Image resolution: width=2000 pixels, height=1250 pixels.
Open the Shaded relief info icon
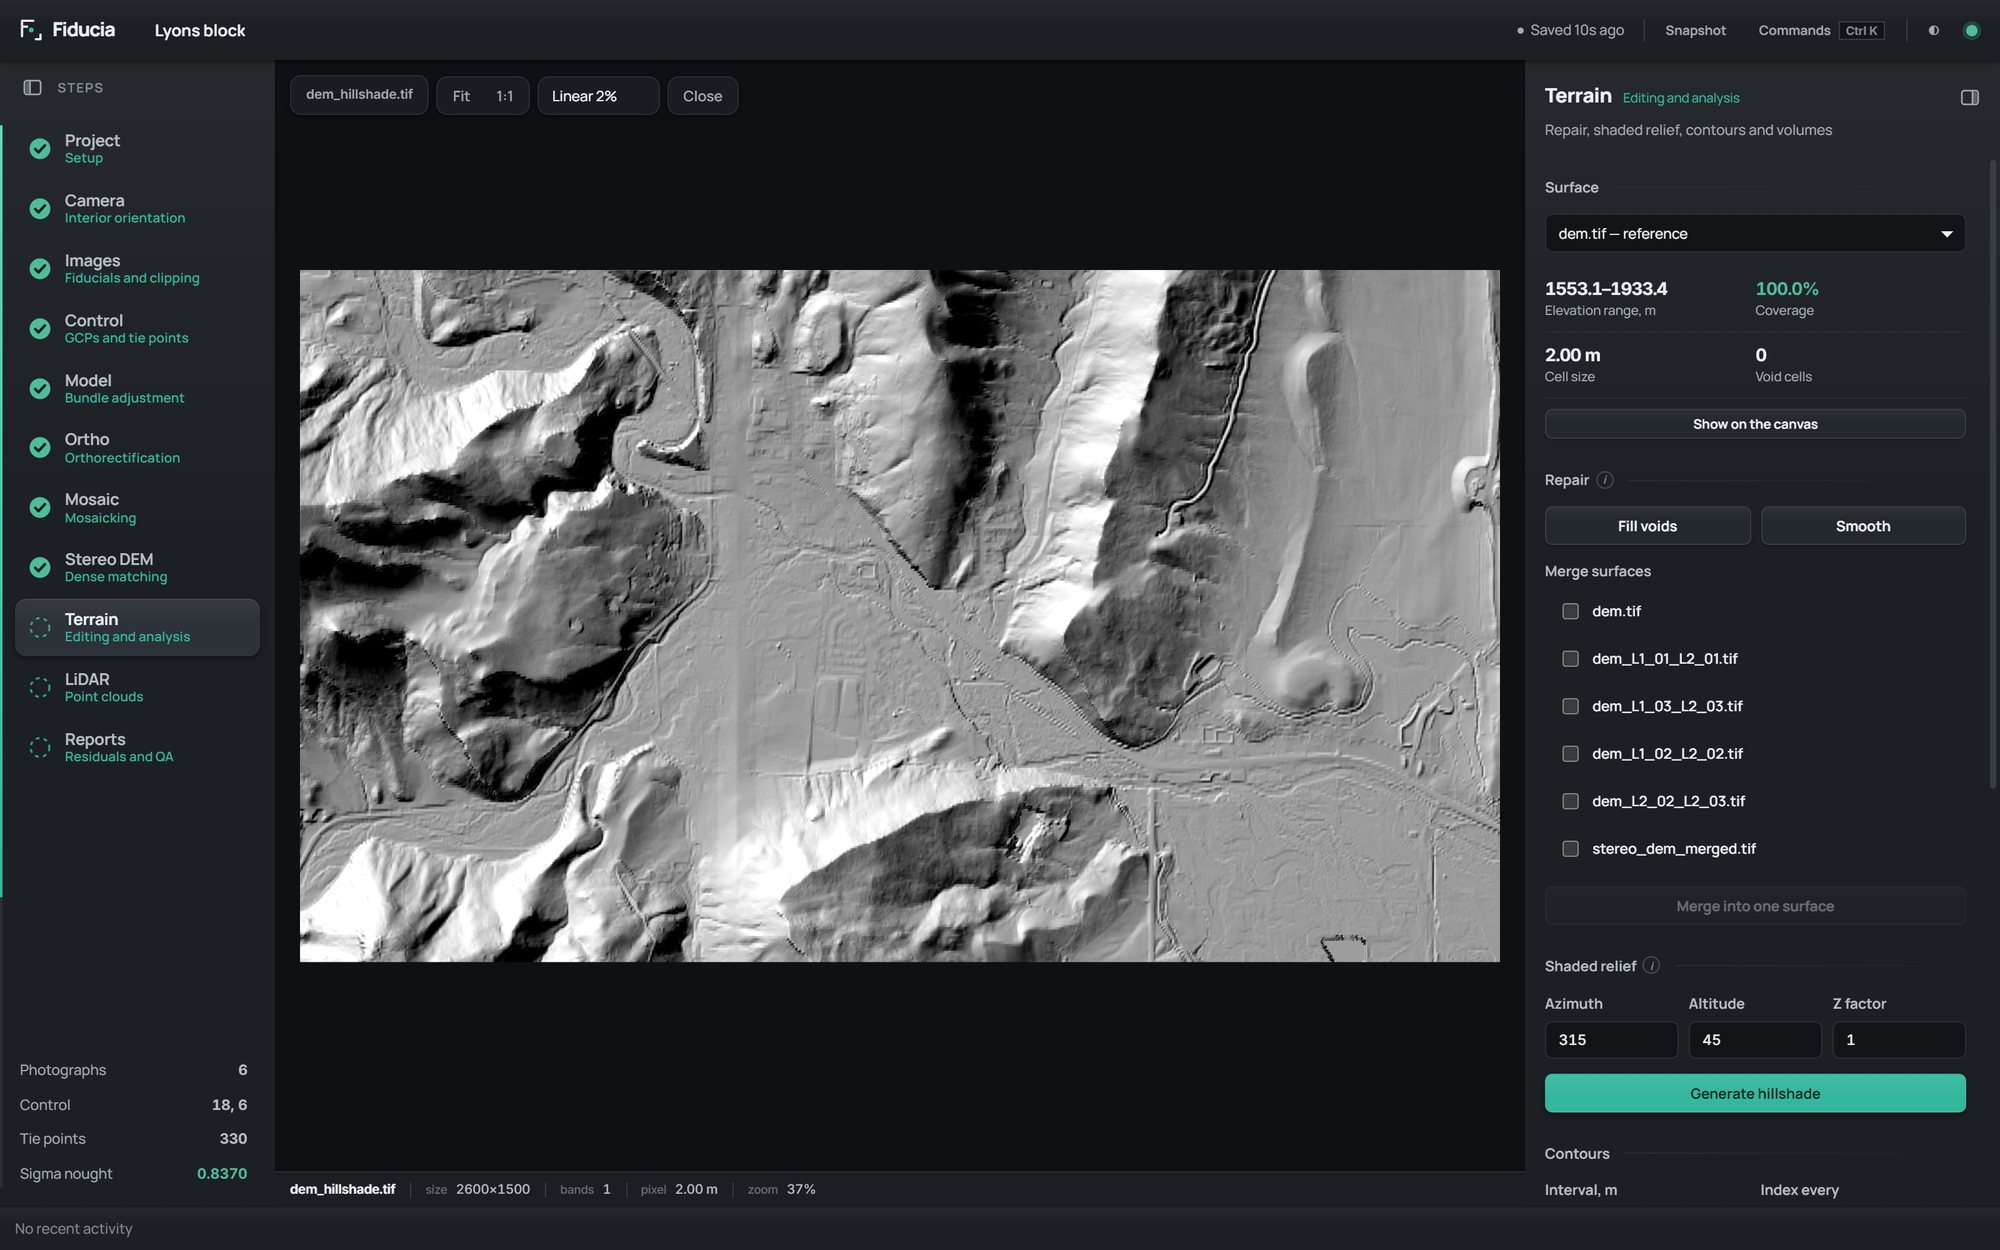(1651, 965)
